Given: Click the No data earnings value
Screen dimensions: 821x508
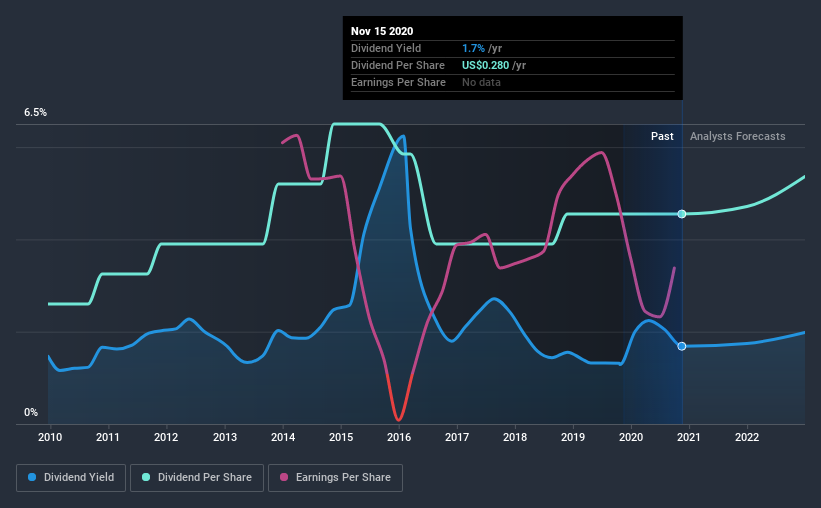Looking at the screenshot, I should 481,82.
